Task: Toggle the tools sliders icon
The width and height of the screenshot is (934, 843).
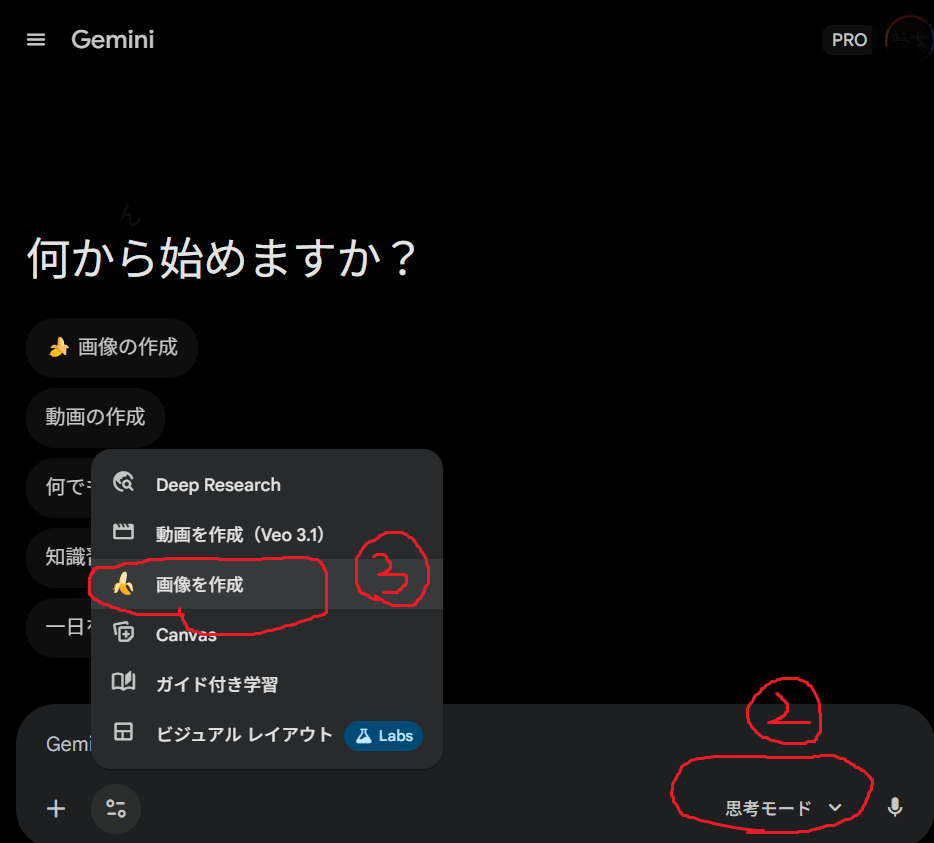Action: pos(116,809)
